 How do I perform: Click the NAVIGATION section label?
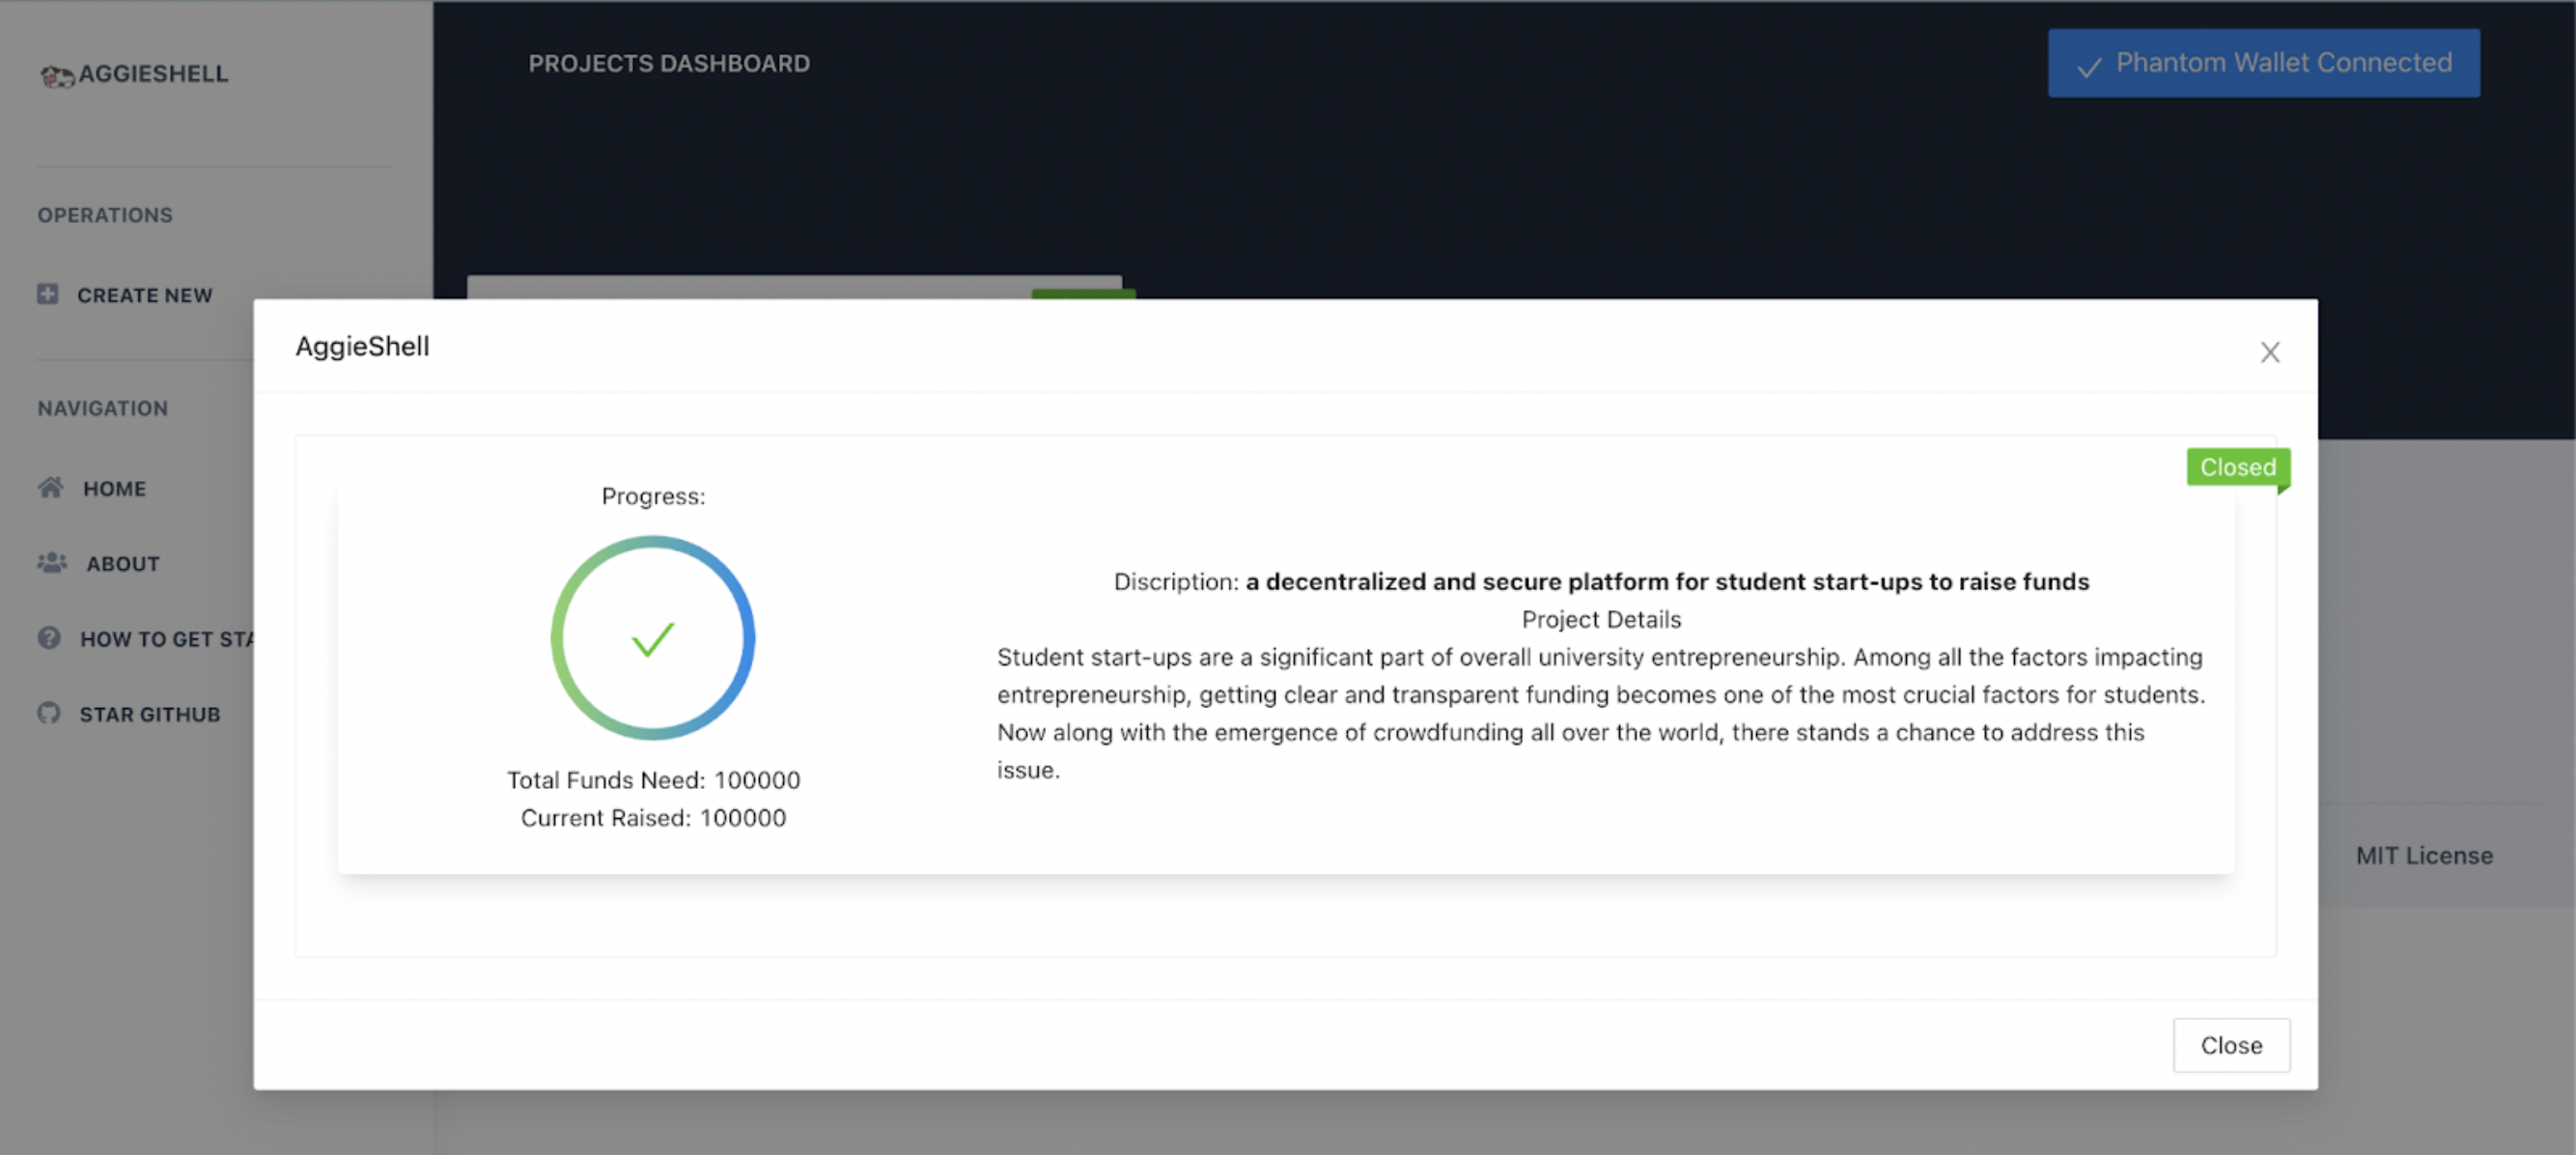pyautogui.click(x=103, y=408)
